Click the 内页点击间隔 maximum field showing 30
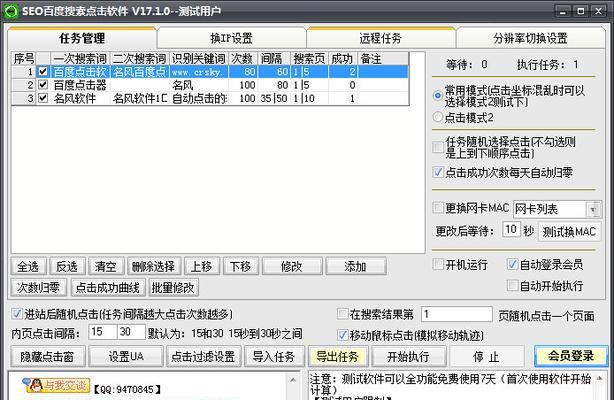Image resolution: width=614 pixels, height=400 pixels. 131,332
